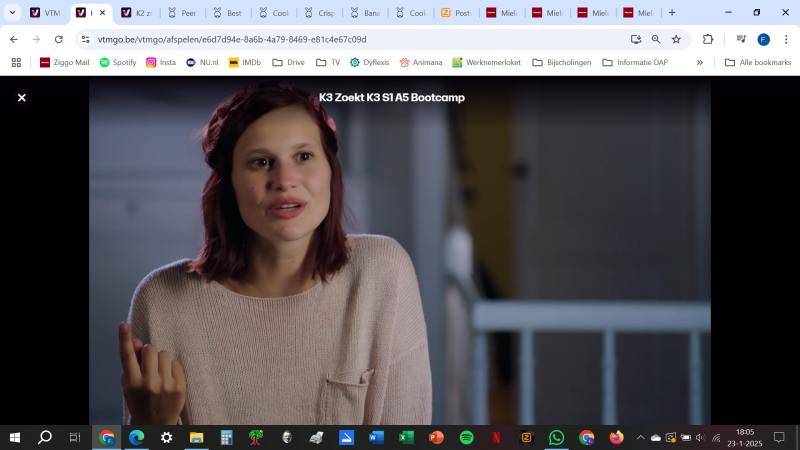Viewport: 800px width, 450px height.
Task: Show more hidden bookmarks chevron
Action: [x=699, y=62]
